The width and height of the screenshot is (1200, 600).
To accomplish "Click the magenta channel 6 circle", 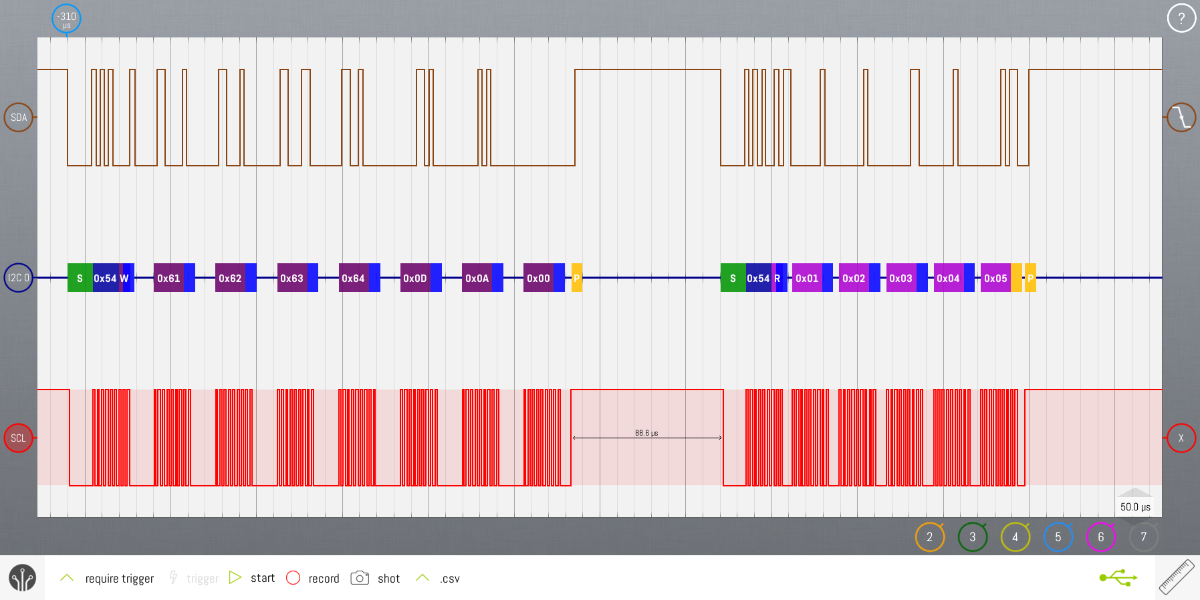I will pos(1100,537).
